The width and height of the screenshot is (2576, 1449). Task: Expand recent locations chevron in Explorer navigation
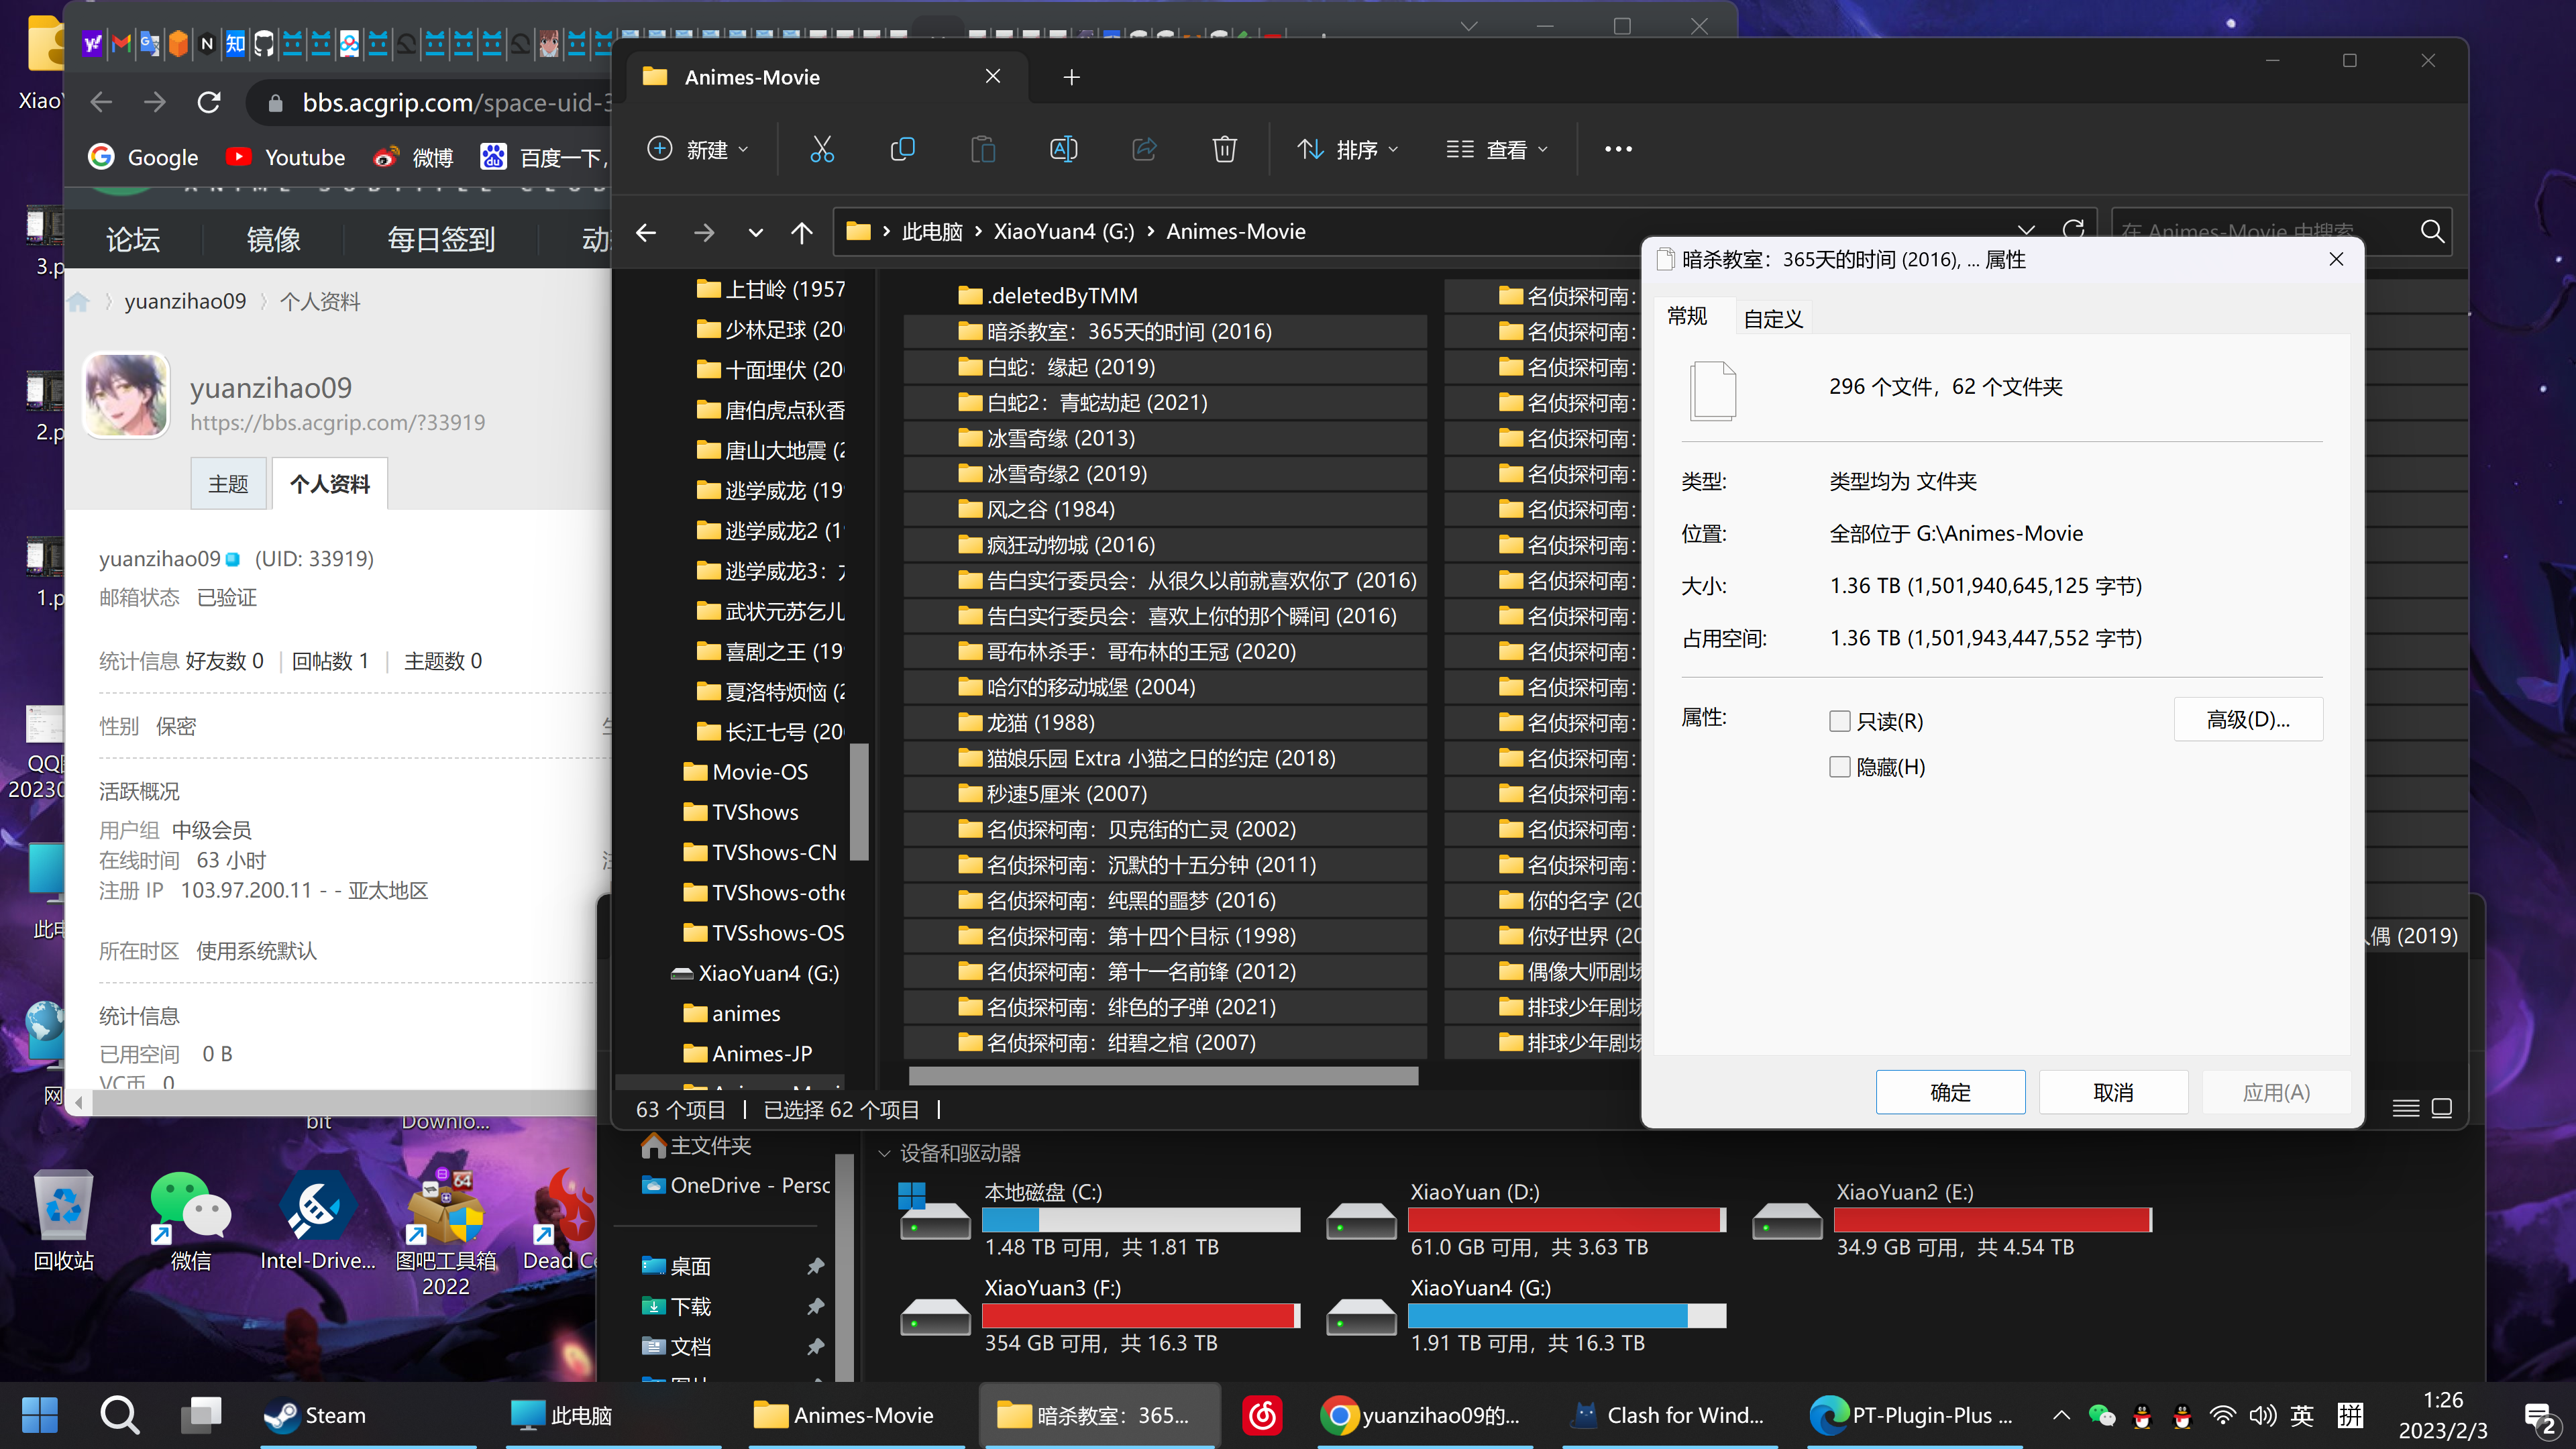click(x=755, y=233)
